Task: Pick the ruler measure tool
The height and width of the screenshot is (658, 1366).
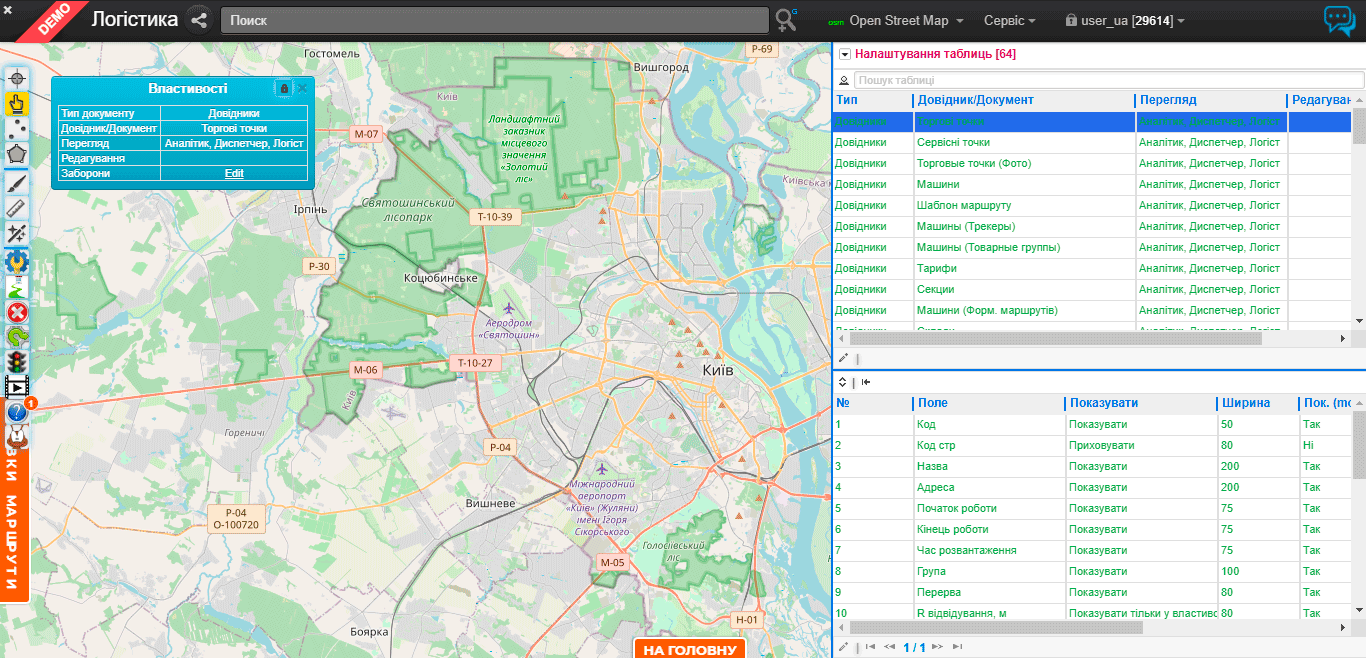Action: tap(17, 207)
